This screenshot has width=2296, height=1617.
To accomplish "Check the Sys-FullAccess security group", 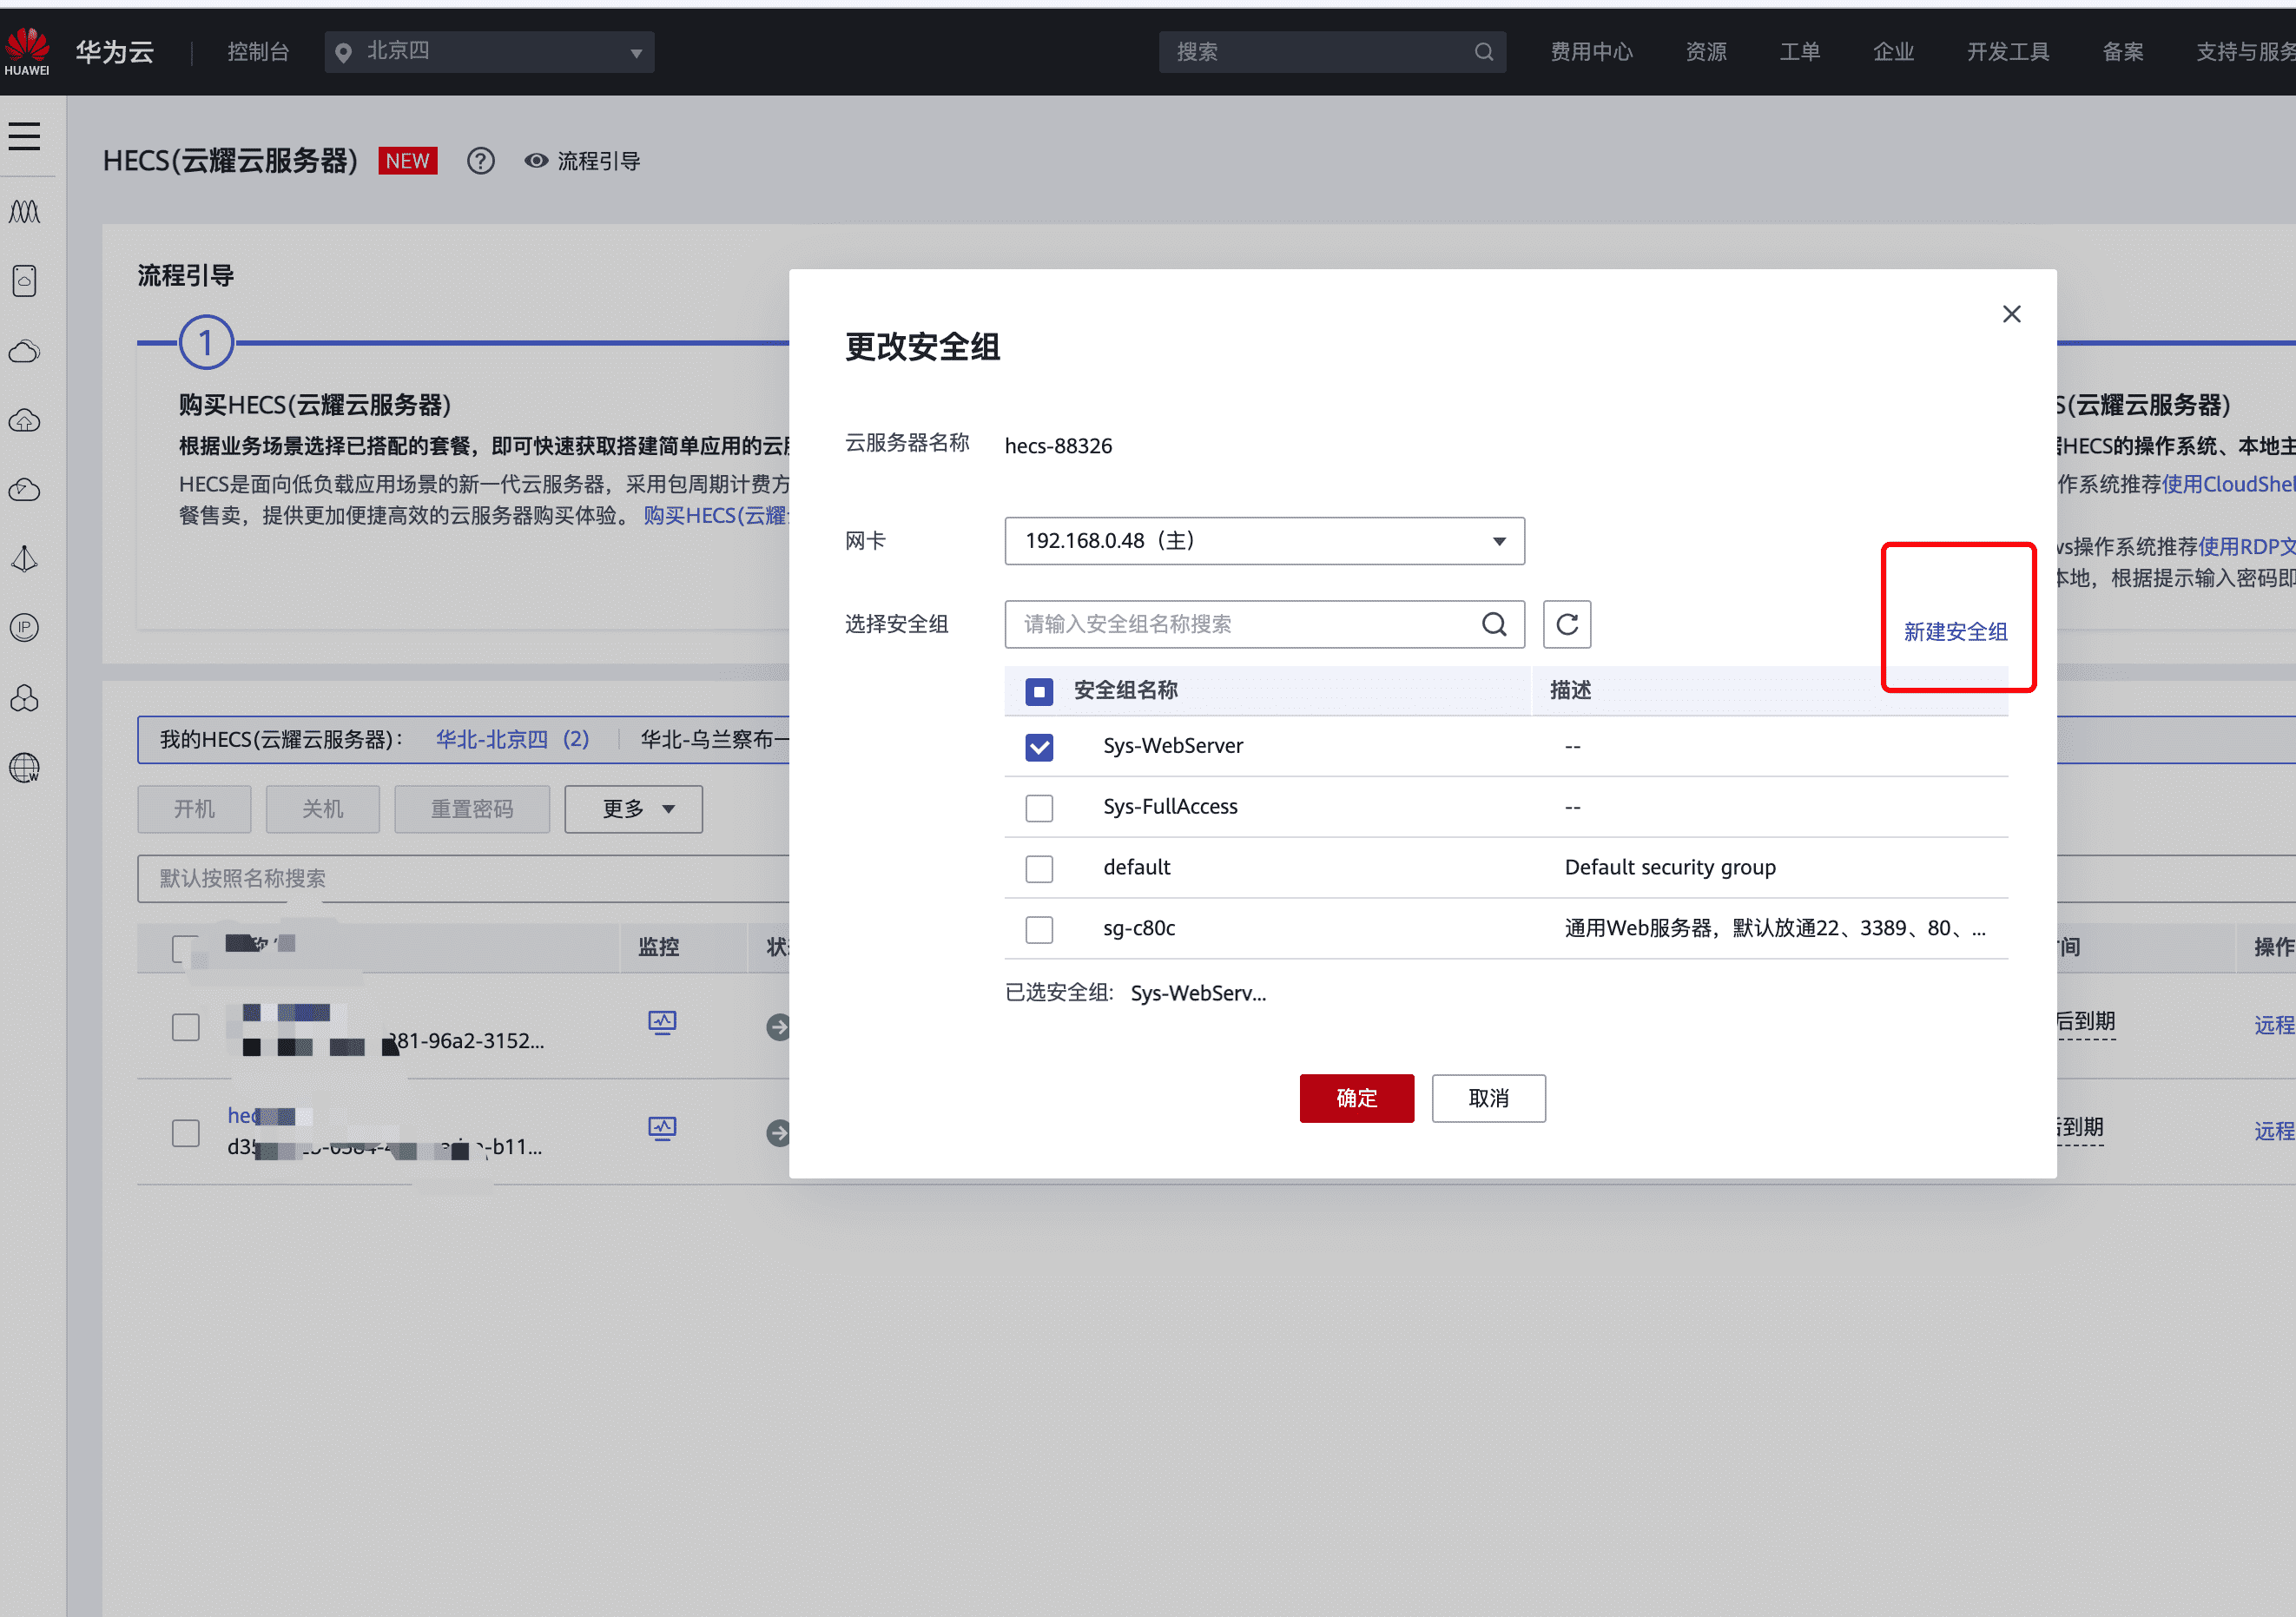I will pos(1039,808).
